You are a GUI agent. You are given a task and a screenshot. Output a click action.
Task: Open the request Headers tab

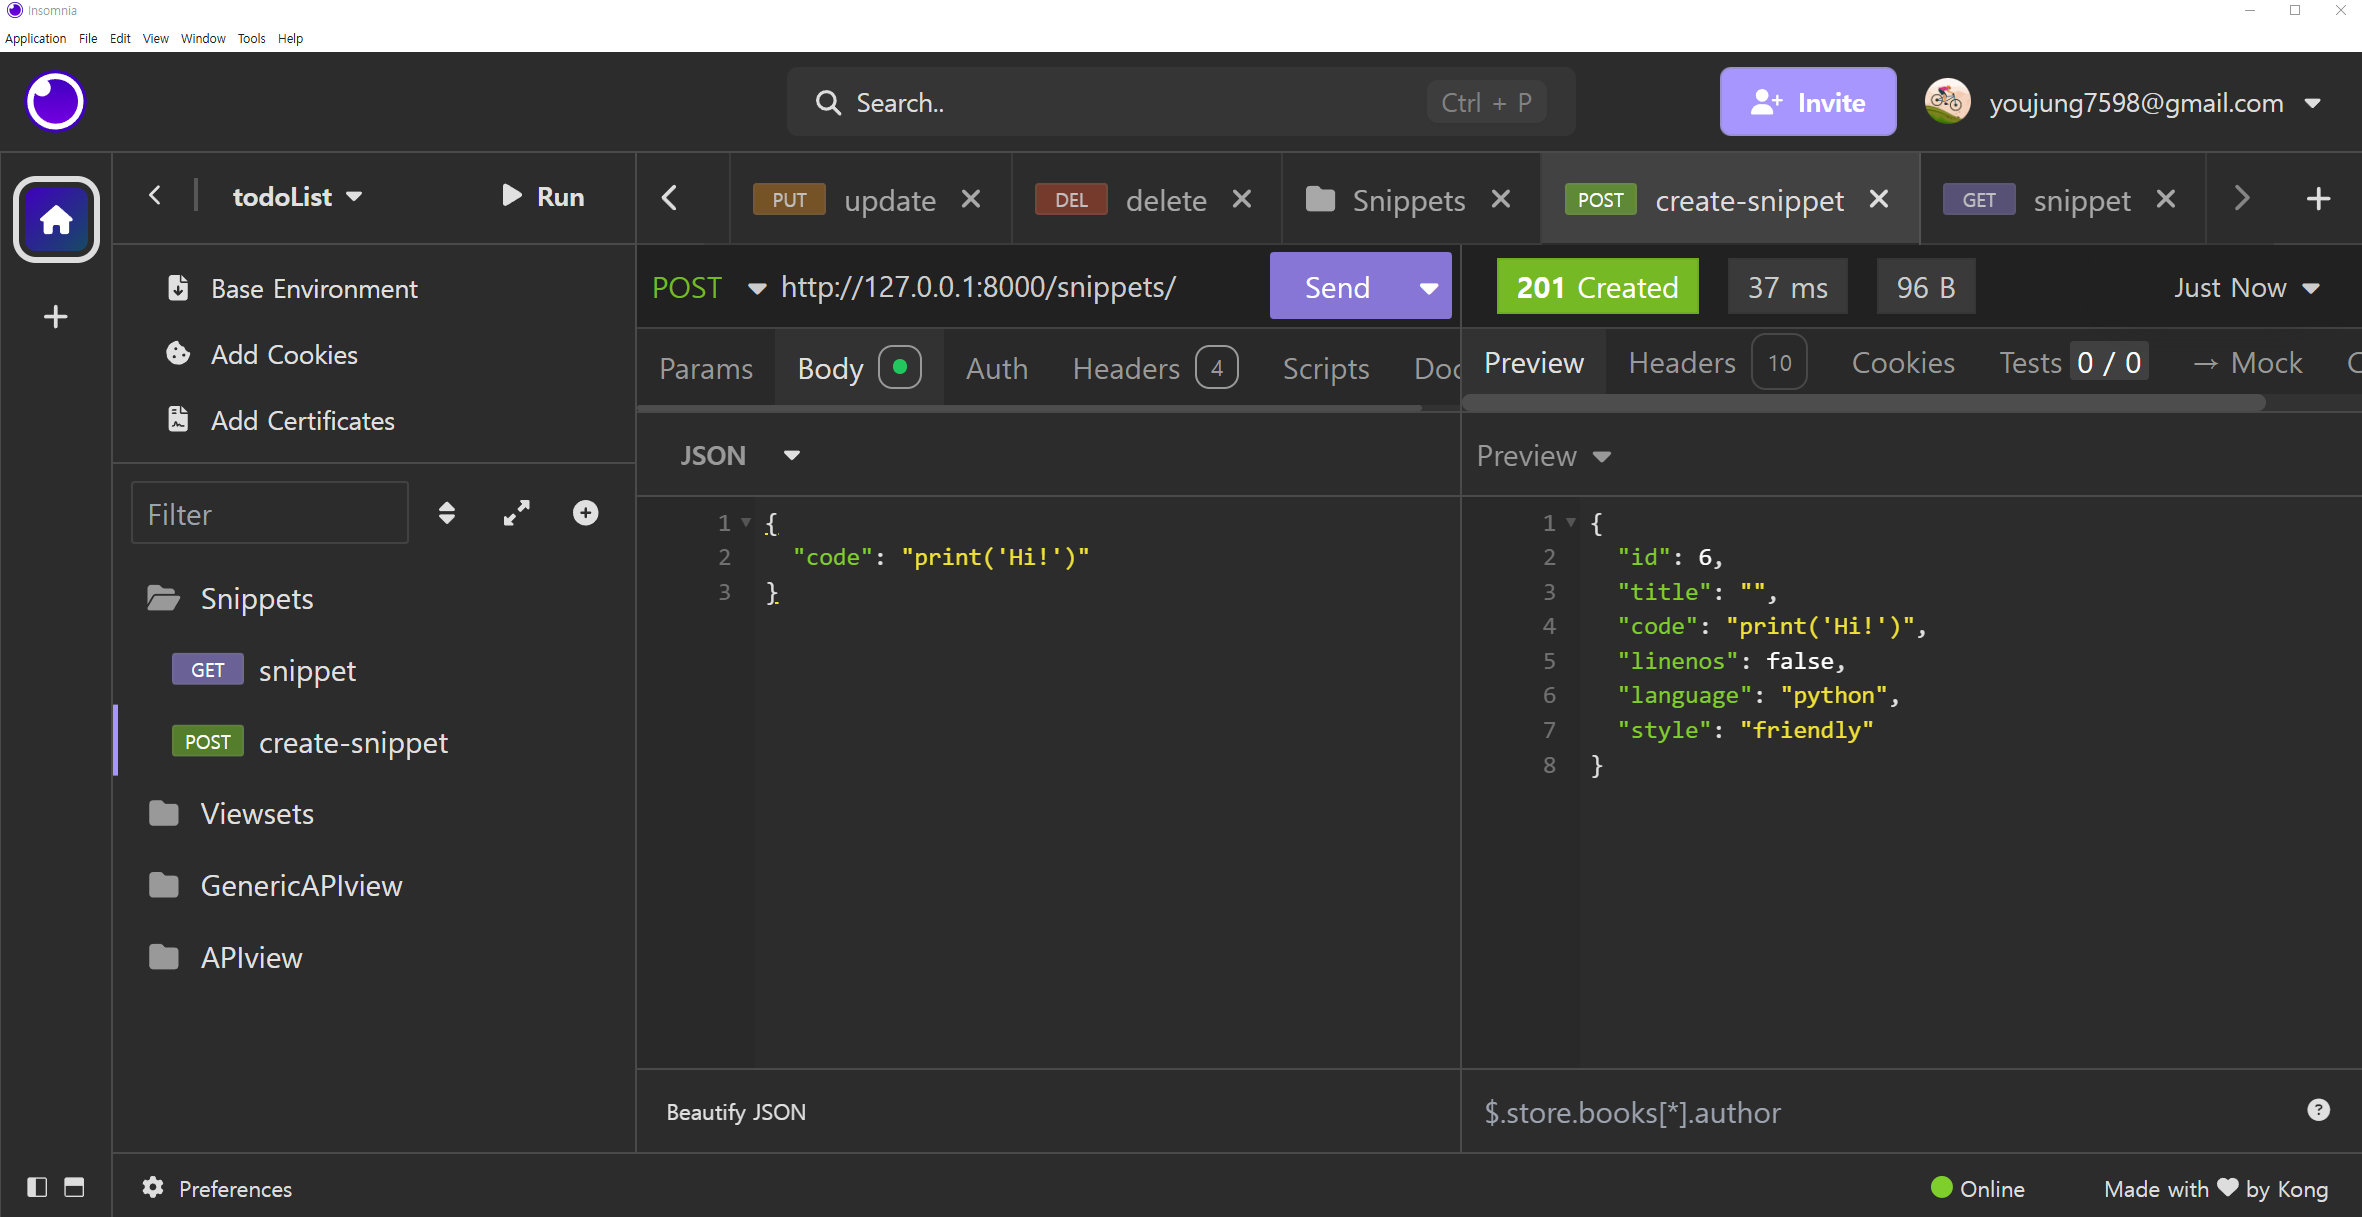[1155, 368]
